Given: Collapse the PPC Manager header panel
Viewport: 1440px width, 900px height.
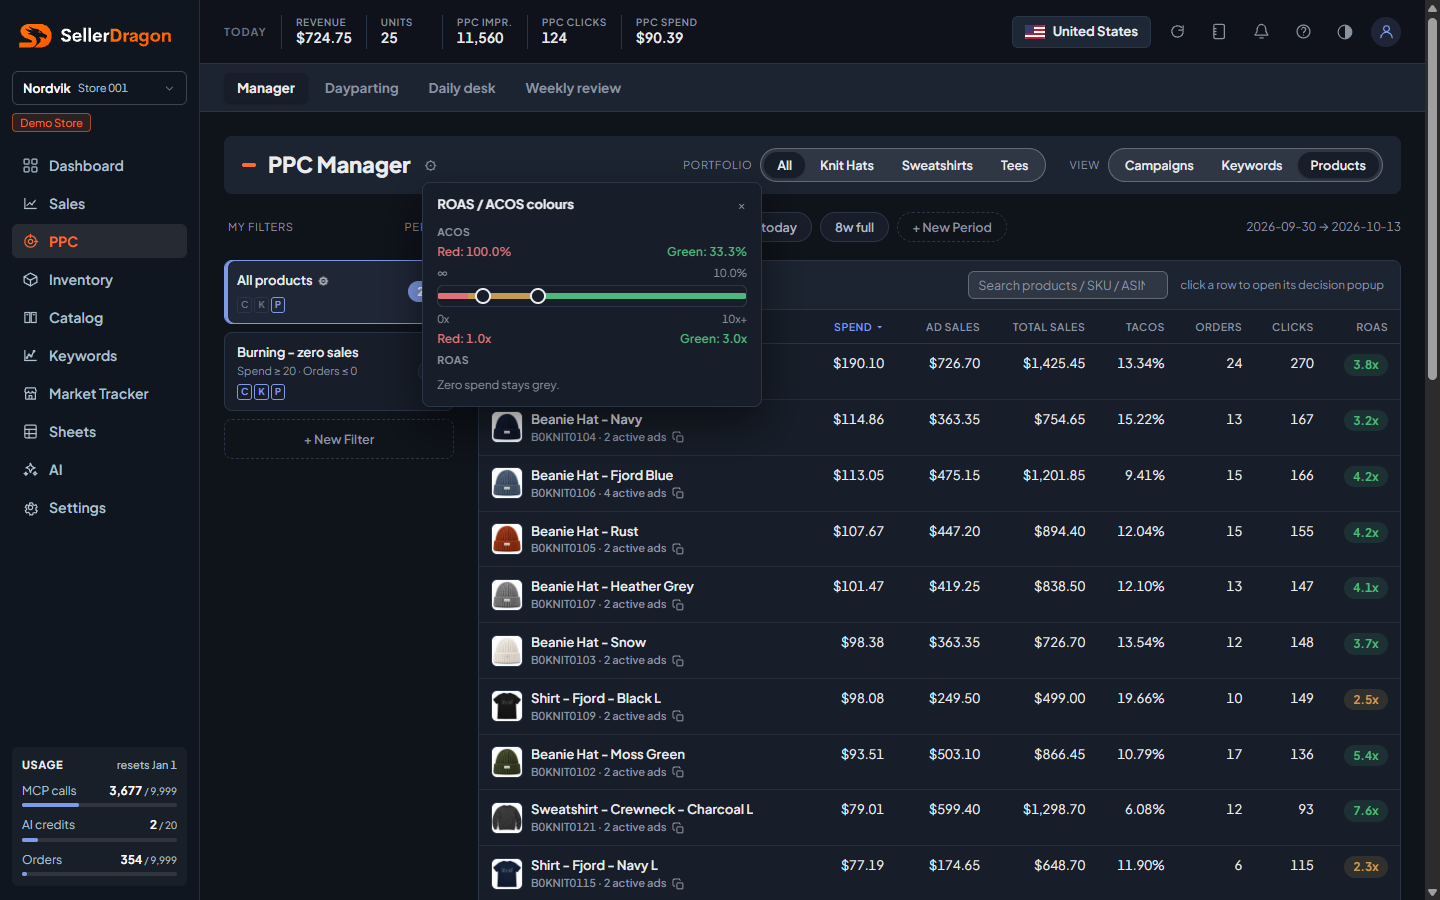Looking at the screenshot, I should pos(248,165).
